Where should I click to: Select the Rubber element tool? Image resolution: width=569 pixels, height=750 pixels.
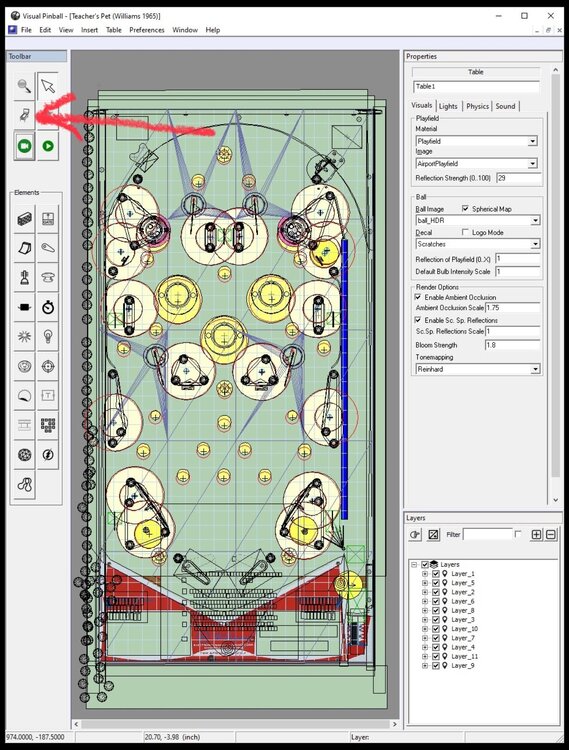pos(24,484)
